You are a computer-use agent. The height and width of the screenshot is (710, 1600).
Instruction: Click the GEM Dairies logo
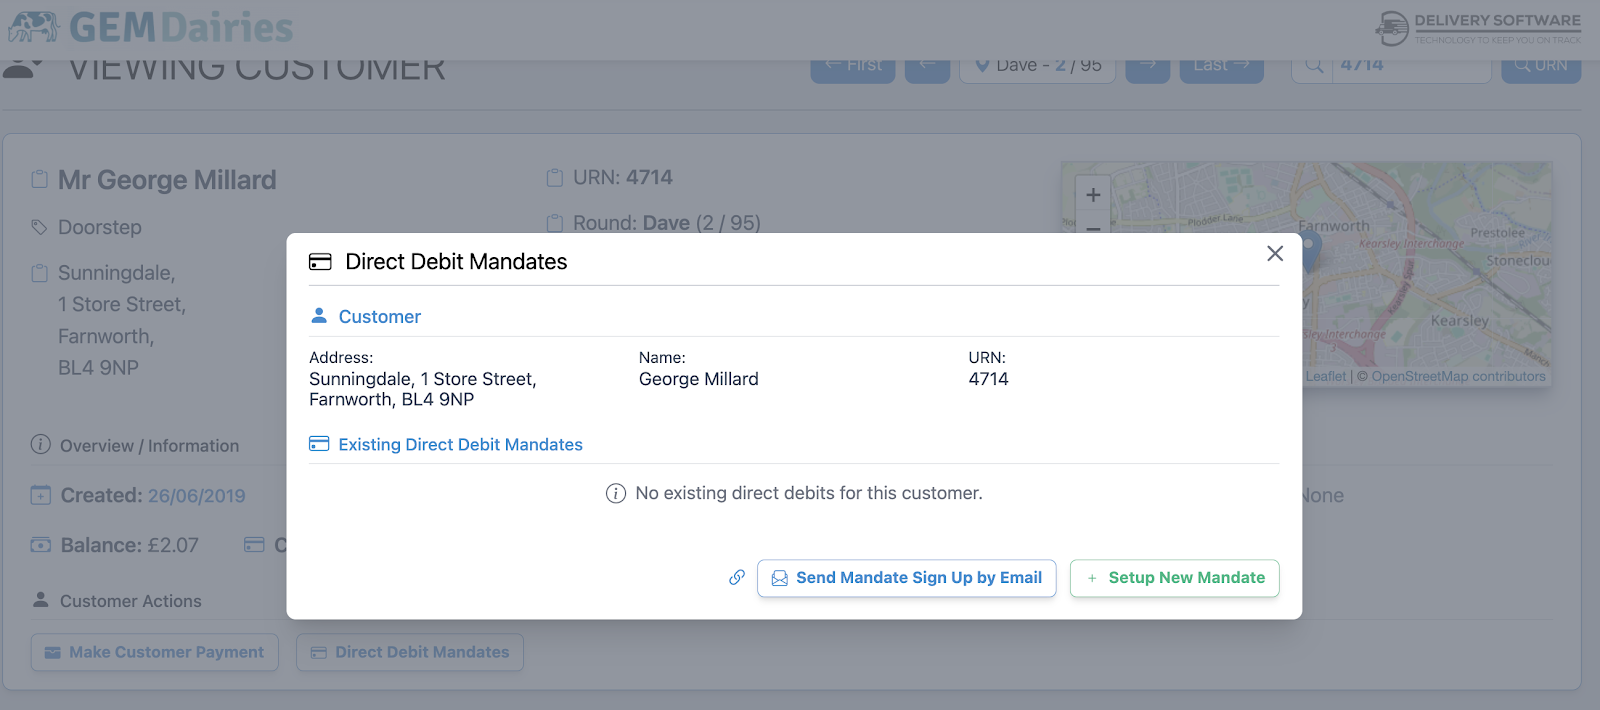150,27
